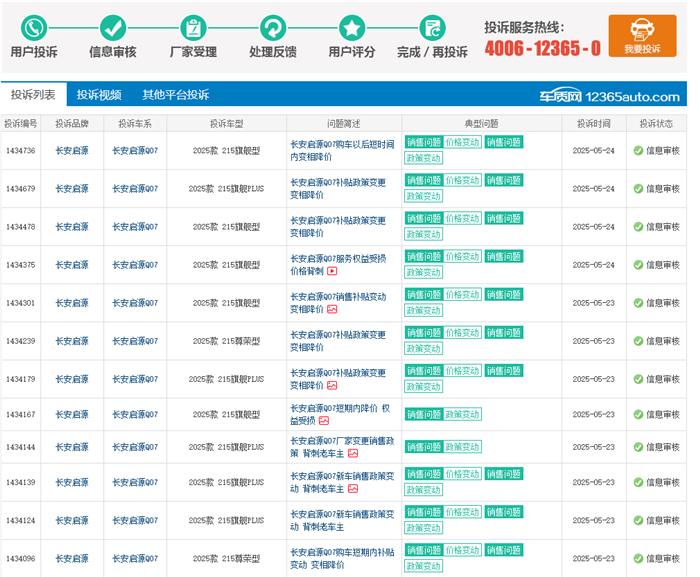Viewport: 700px width, 577px height.
Task: Click 信息审核 status text in row 1434096
Action: (663, 558)
